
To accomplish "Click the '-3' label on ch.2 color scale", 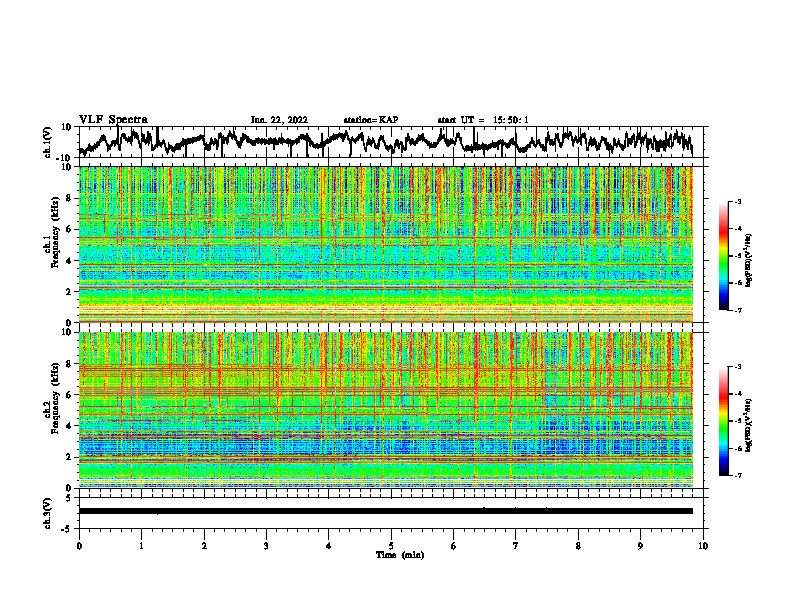I will pyautogui.click(x=737, y=367).
